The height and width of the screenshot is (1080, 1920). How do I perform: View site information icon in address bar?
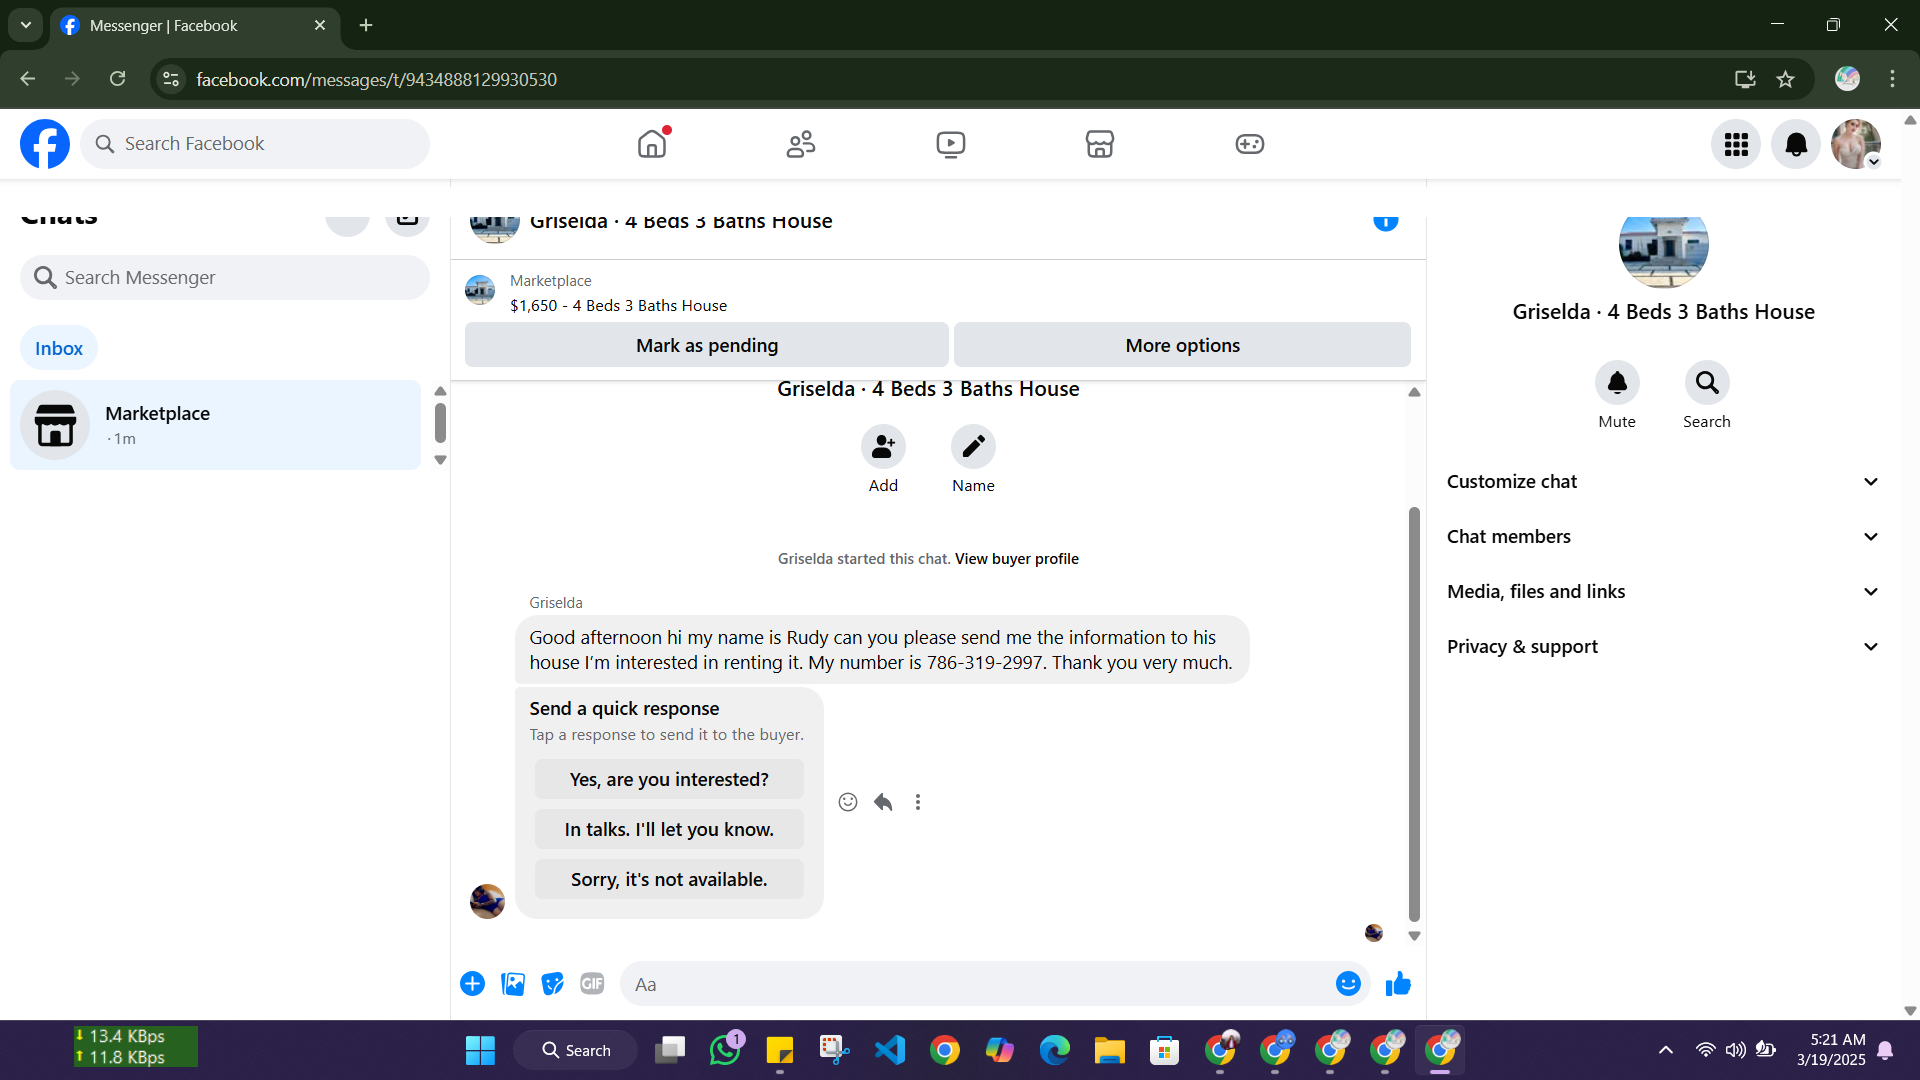pos(172,79)
